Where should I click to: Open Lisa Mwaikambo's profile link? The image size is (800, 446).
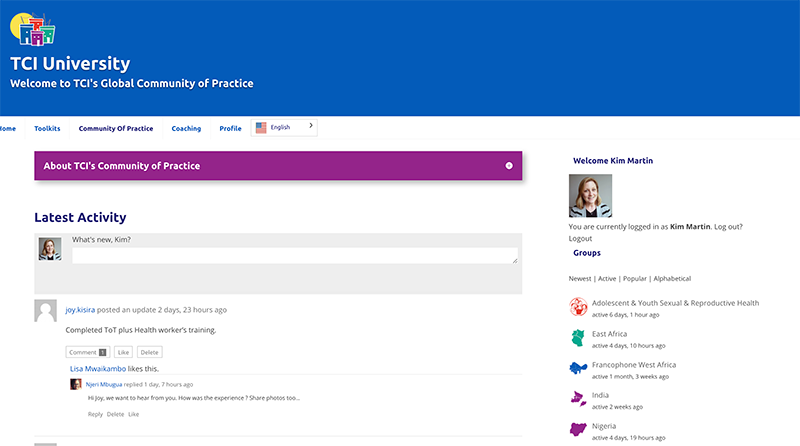(97, 369)
